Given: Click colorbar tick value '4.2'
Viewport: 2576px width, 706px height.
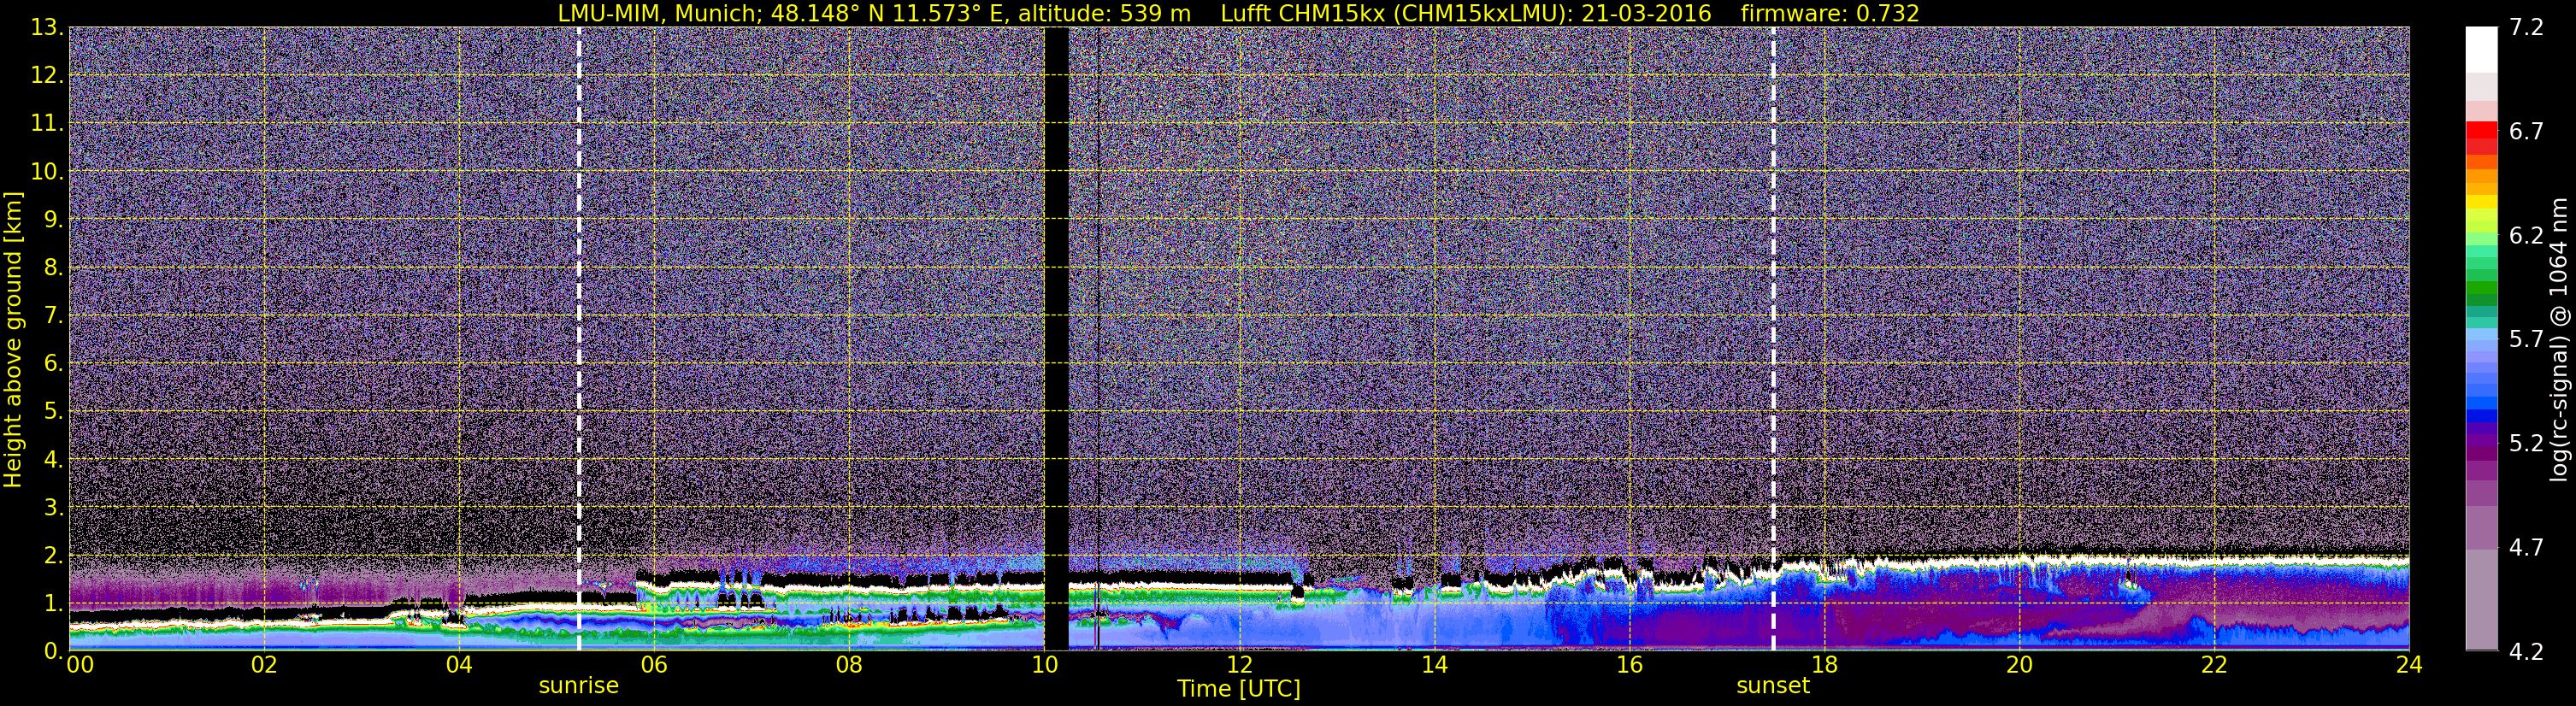Looking at the screenshot, I should 2526,652.
